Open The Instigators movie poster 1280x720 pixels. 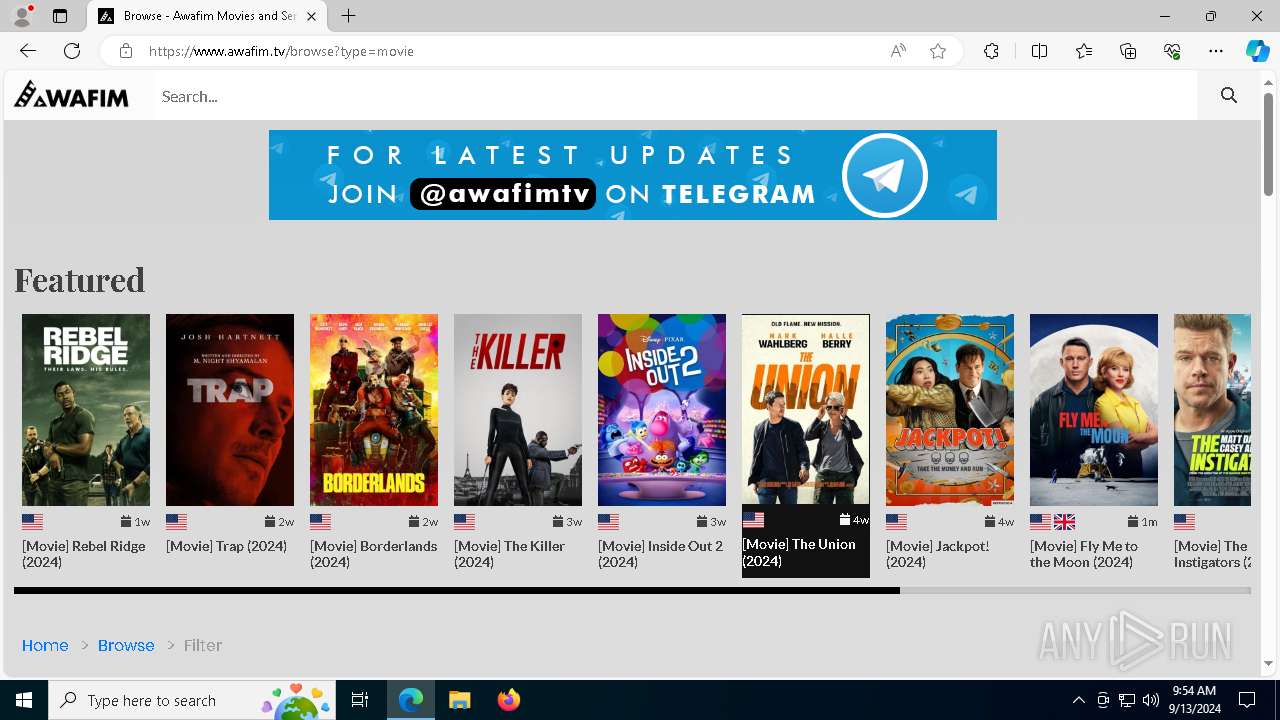pos(1212,410)
